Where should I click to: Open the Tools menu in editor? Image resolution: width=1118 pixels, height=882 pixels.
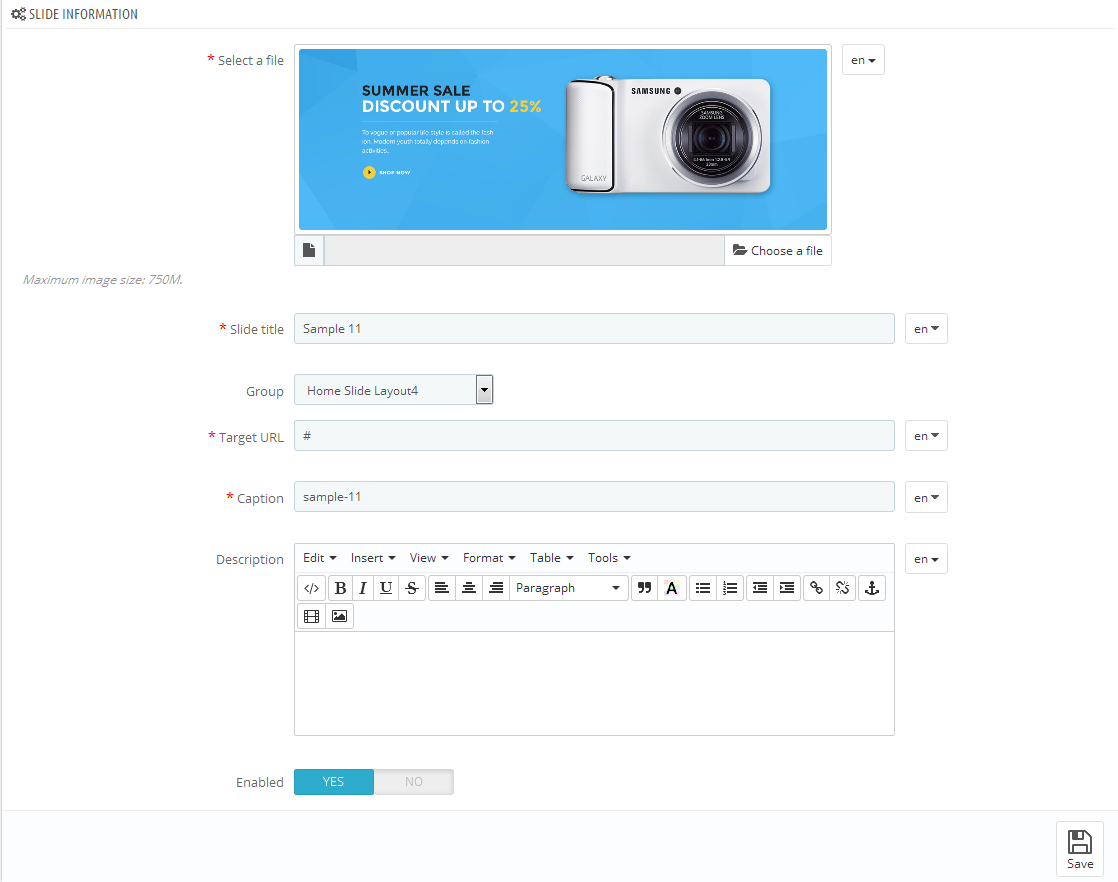609,558
